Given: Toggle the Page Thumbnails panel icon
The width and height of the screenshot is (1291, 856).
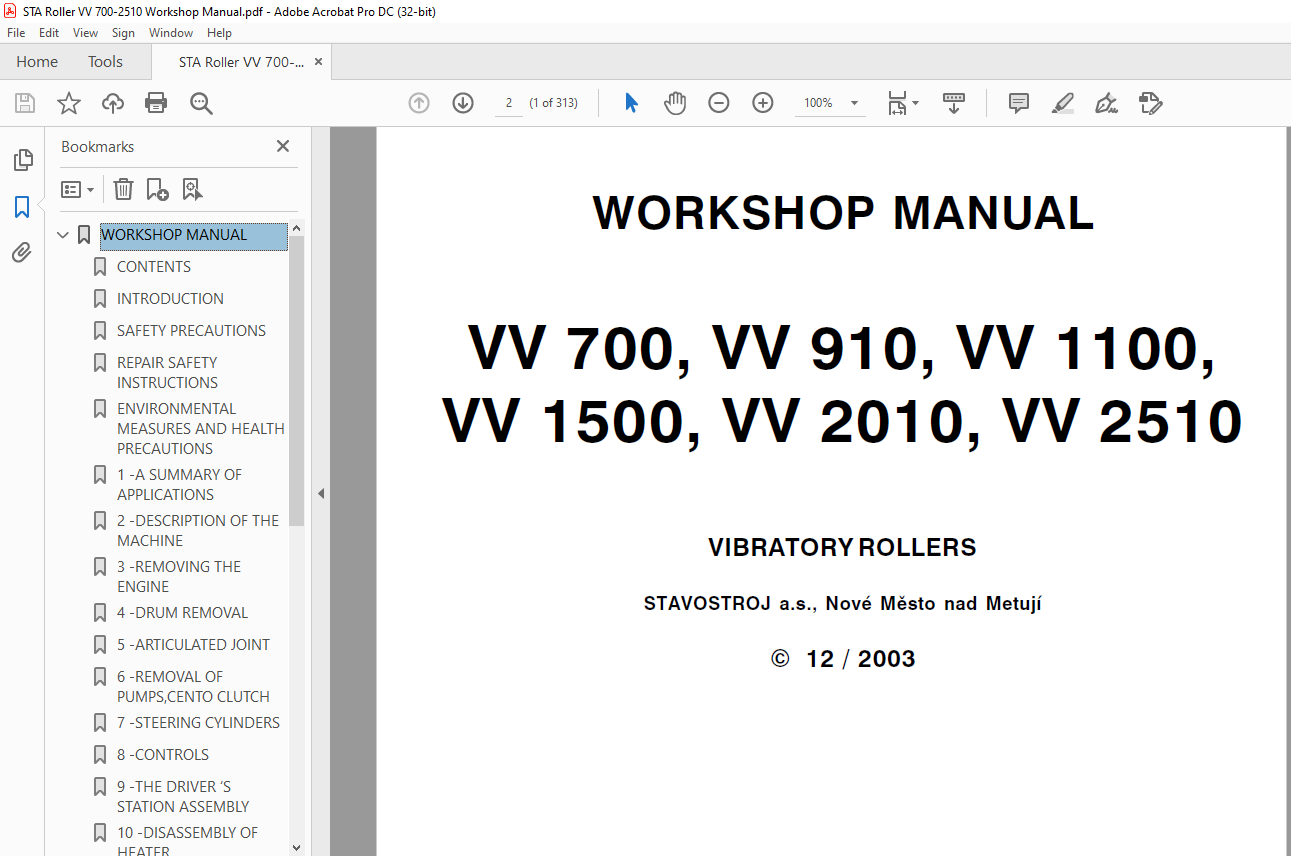Looking at the screenshot, I should click(22, 160).
